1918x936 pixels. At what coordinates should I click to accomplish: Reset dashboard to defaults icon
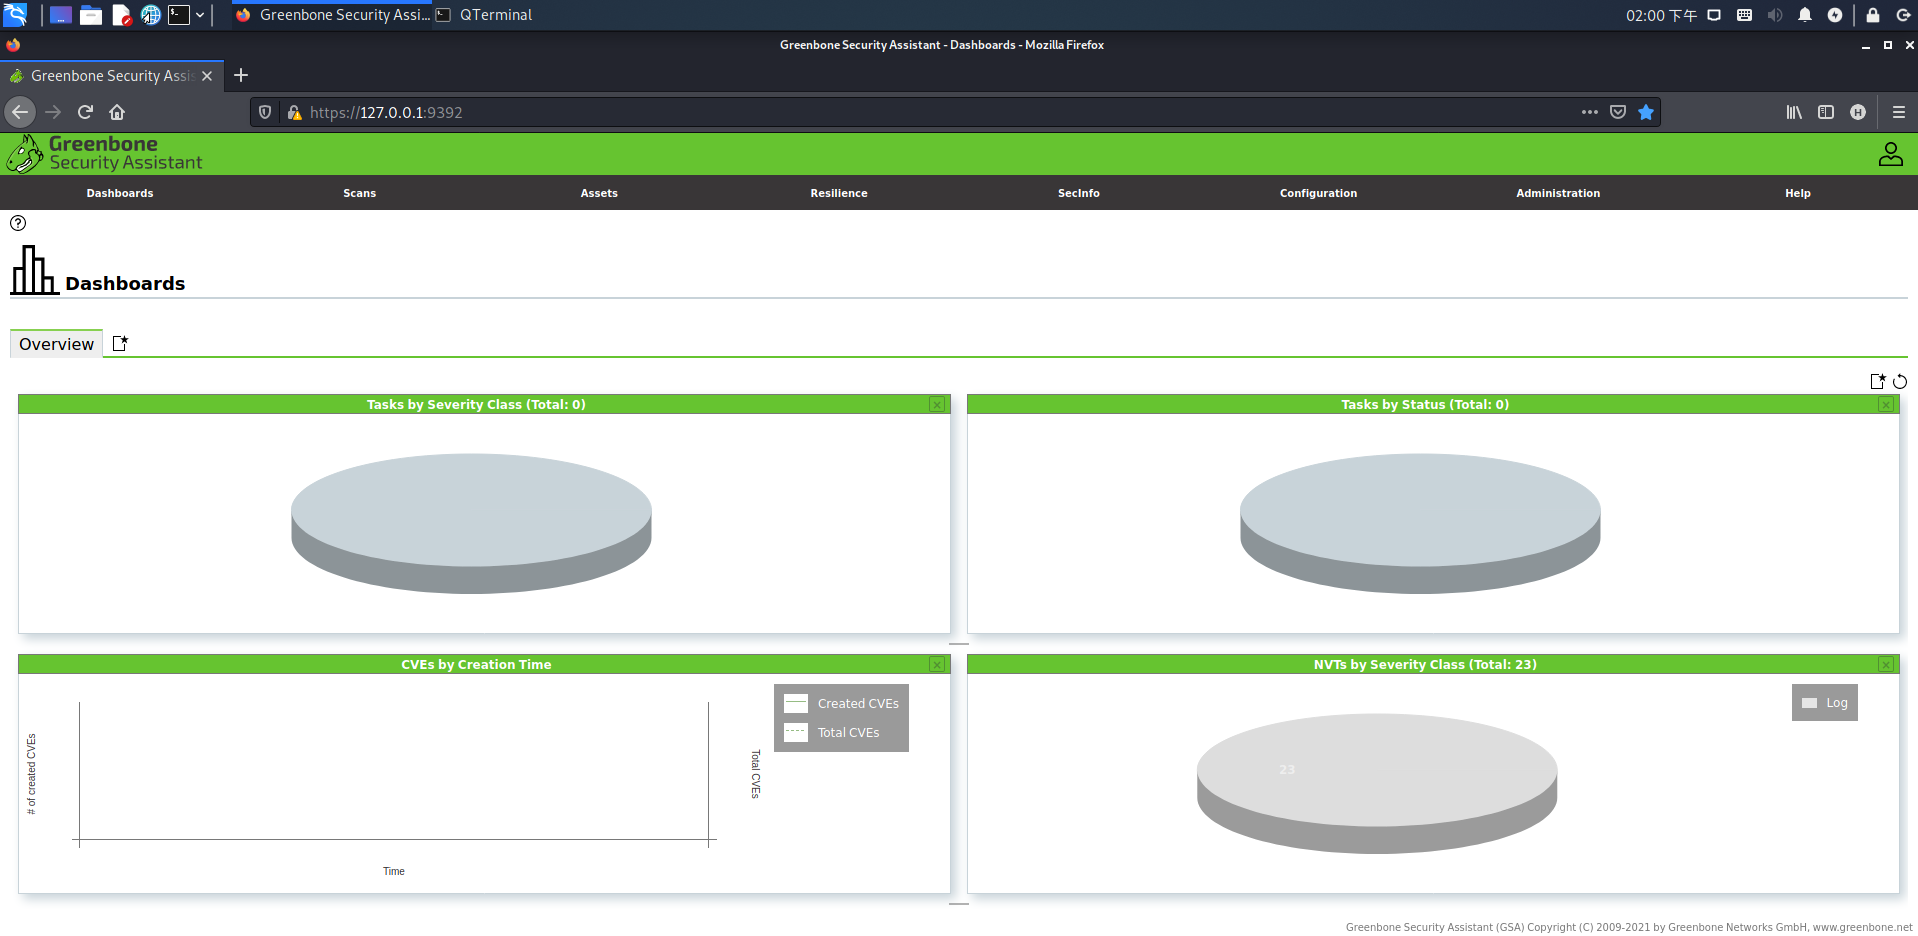[x=1900, y=381]
